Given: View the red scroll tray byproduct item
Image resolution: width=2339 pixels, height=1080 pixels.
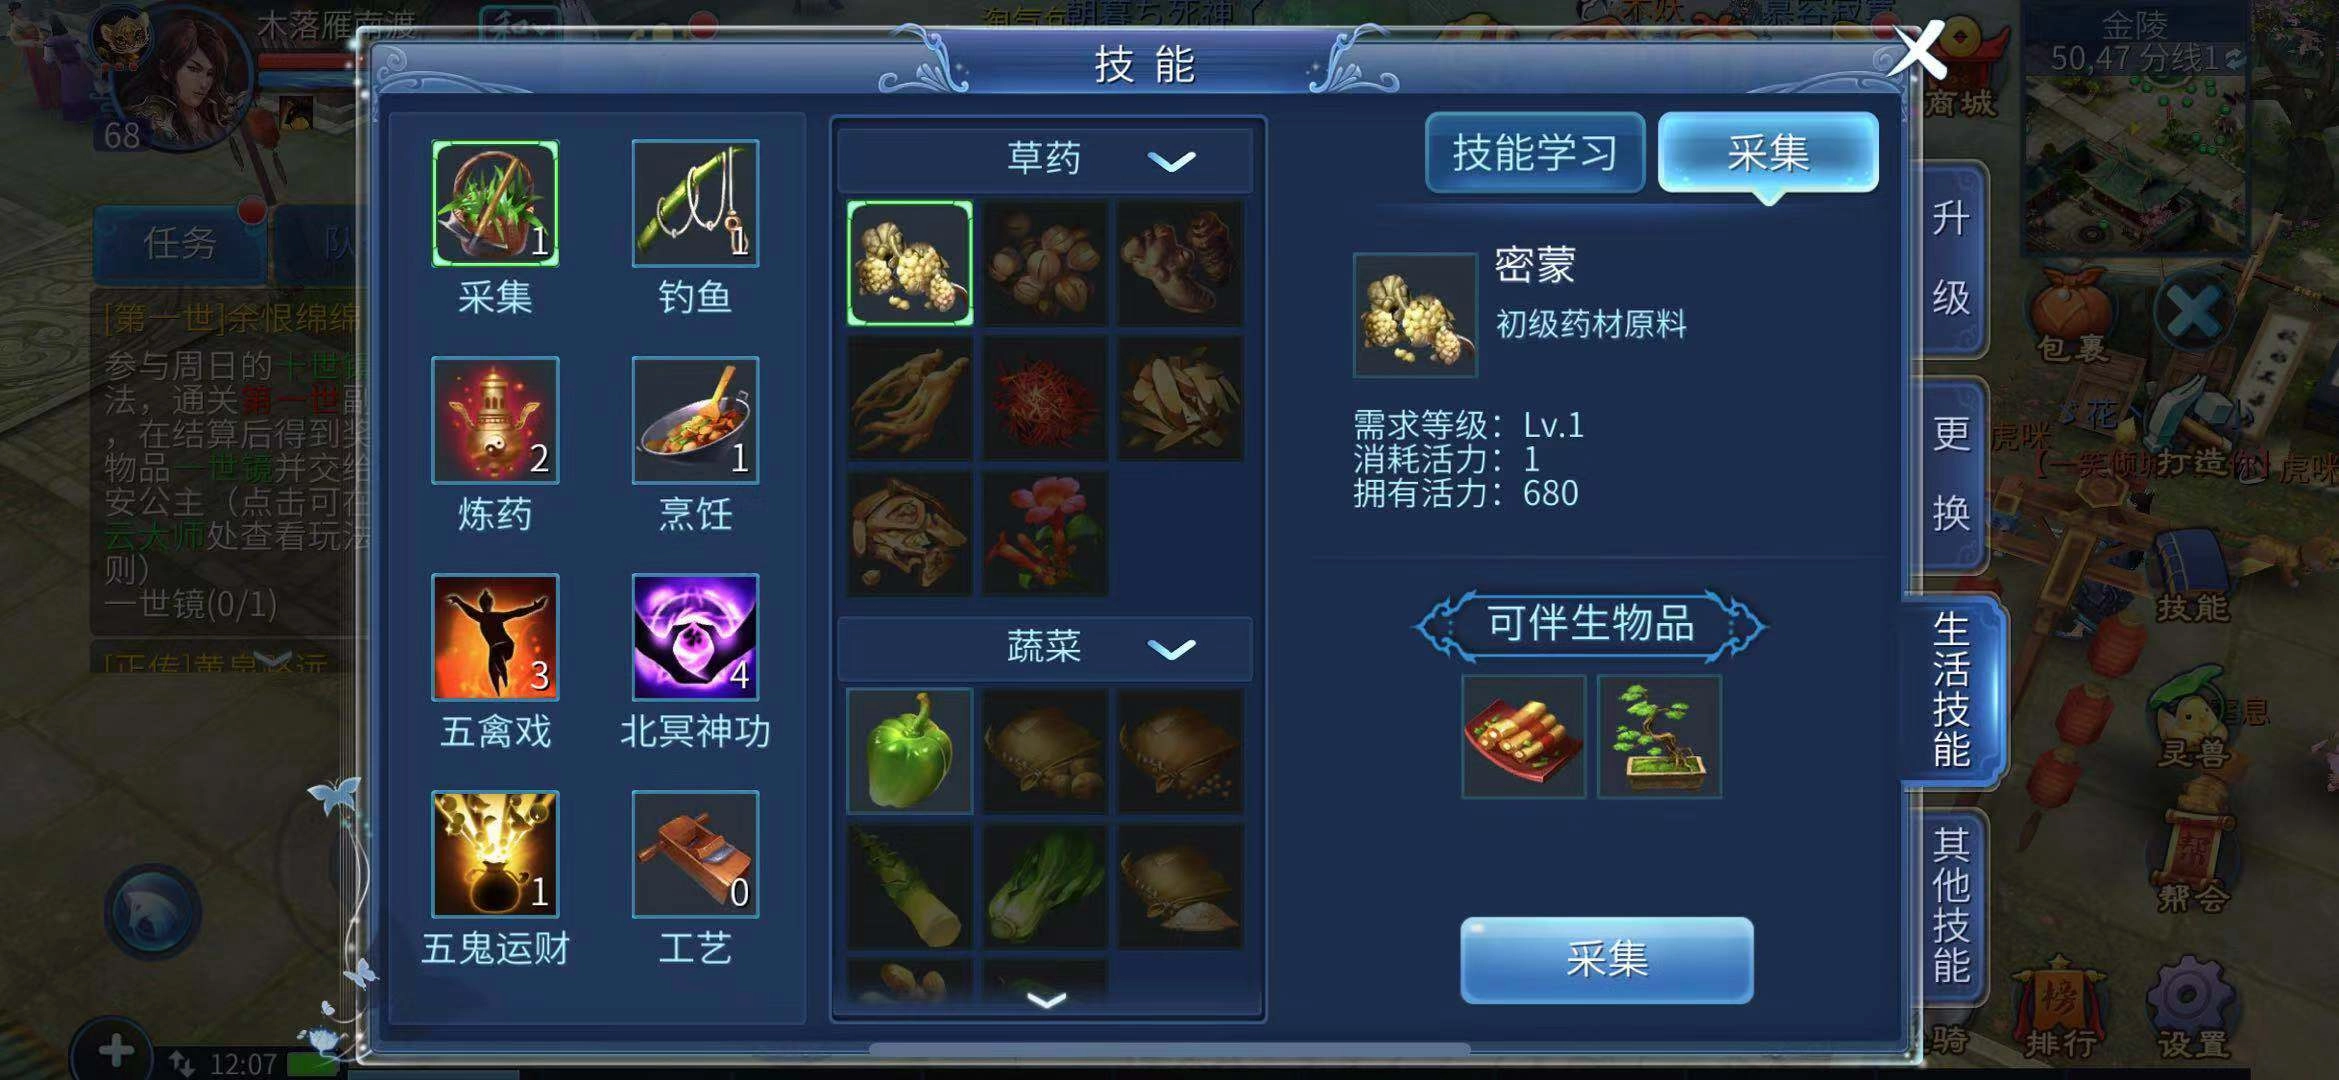Looking at the screenshot, I should 1523,737.
